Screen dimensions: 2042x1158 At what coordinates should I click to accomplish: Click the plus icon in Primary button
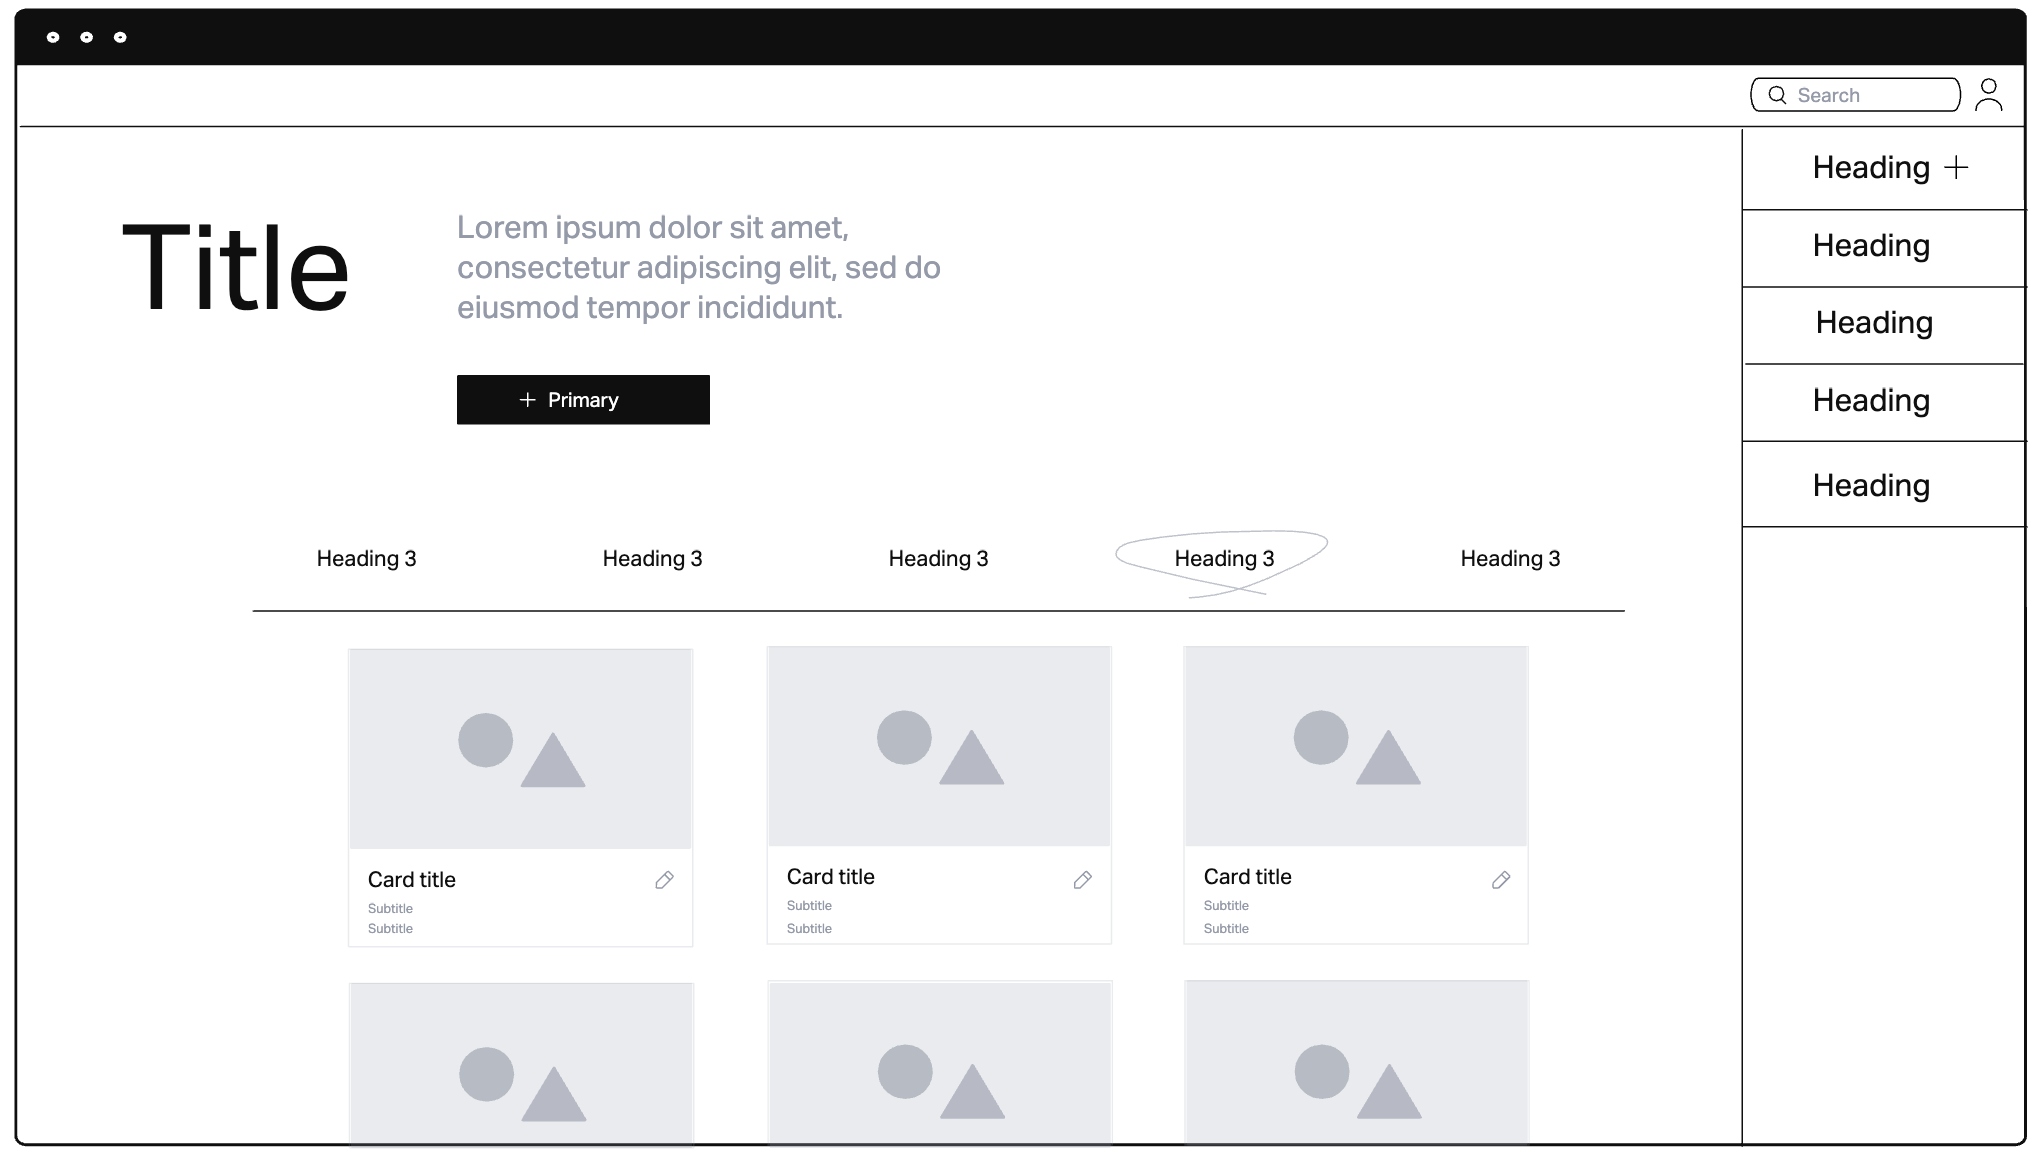click(x=527, y=400)
